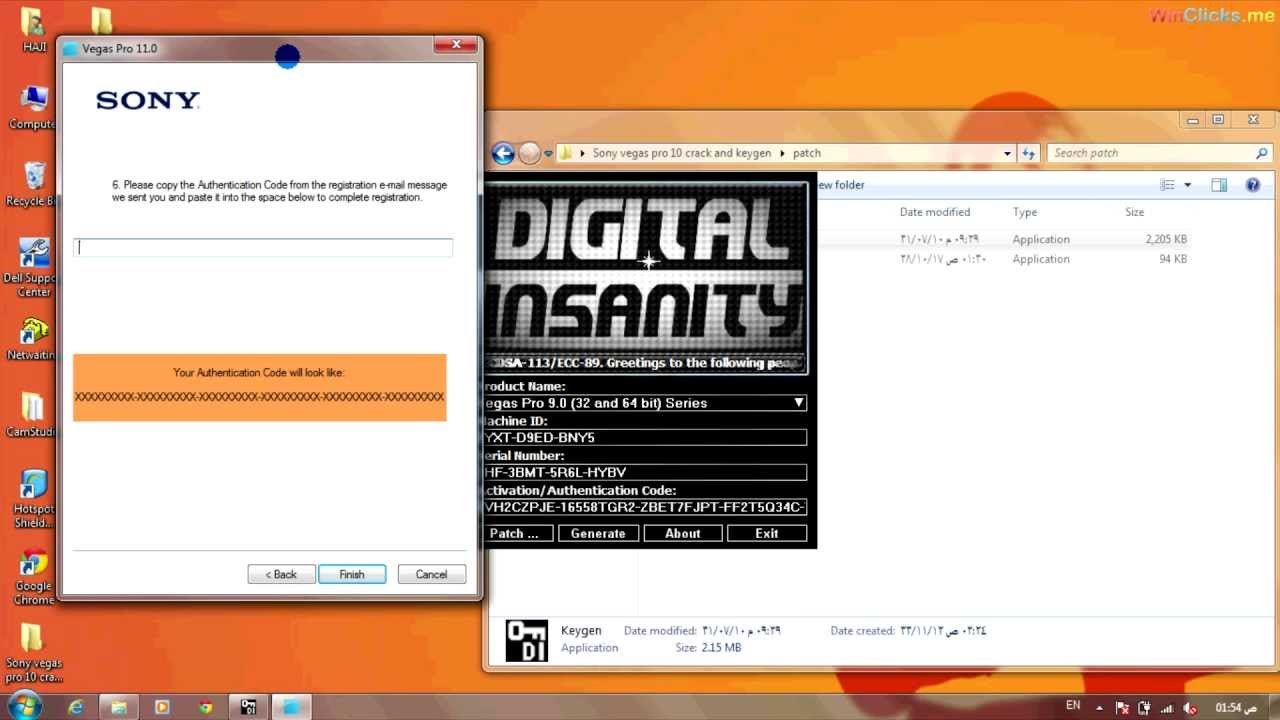Sort by the Size column header
Image resolution: width=1280 pixels, height=720 pixels.
click(x=1134, y=212)
